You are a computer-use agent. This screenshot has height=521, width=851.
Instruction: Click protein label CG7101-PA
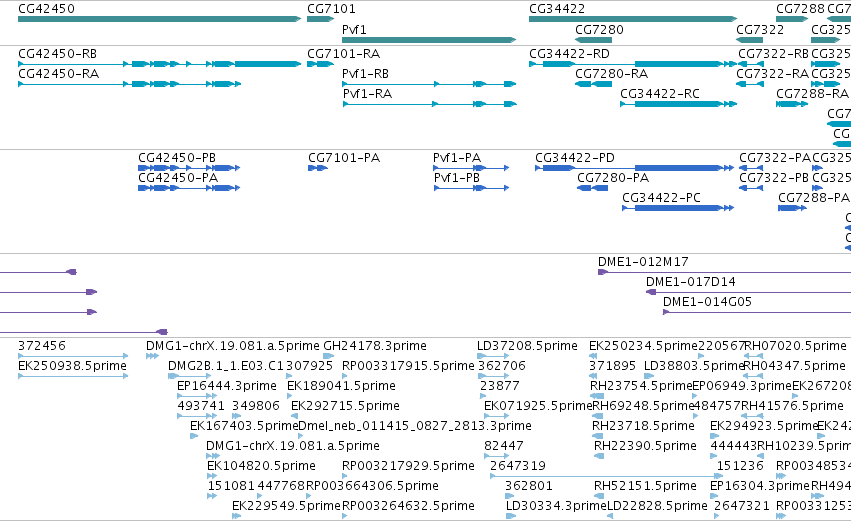click(x=344, y=158)
